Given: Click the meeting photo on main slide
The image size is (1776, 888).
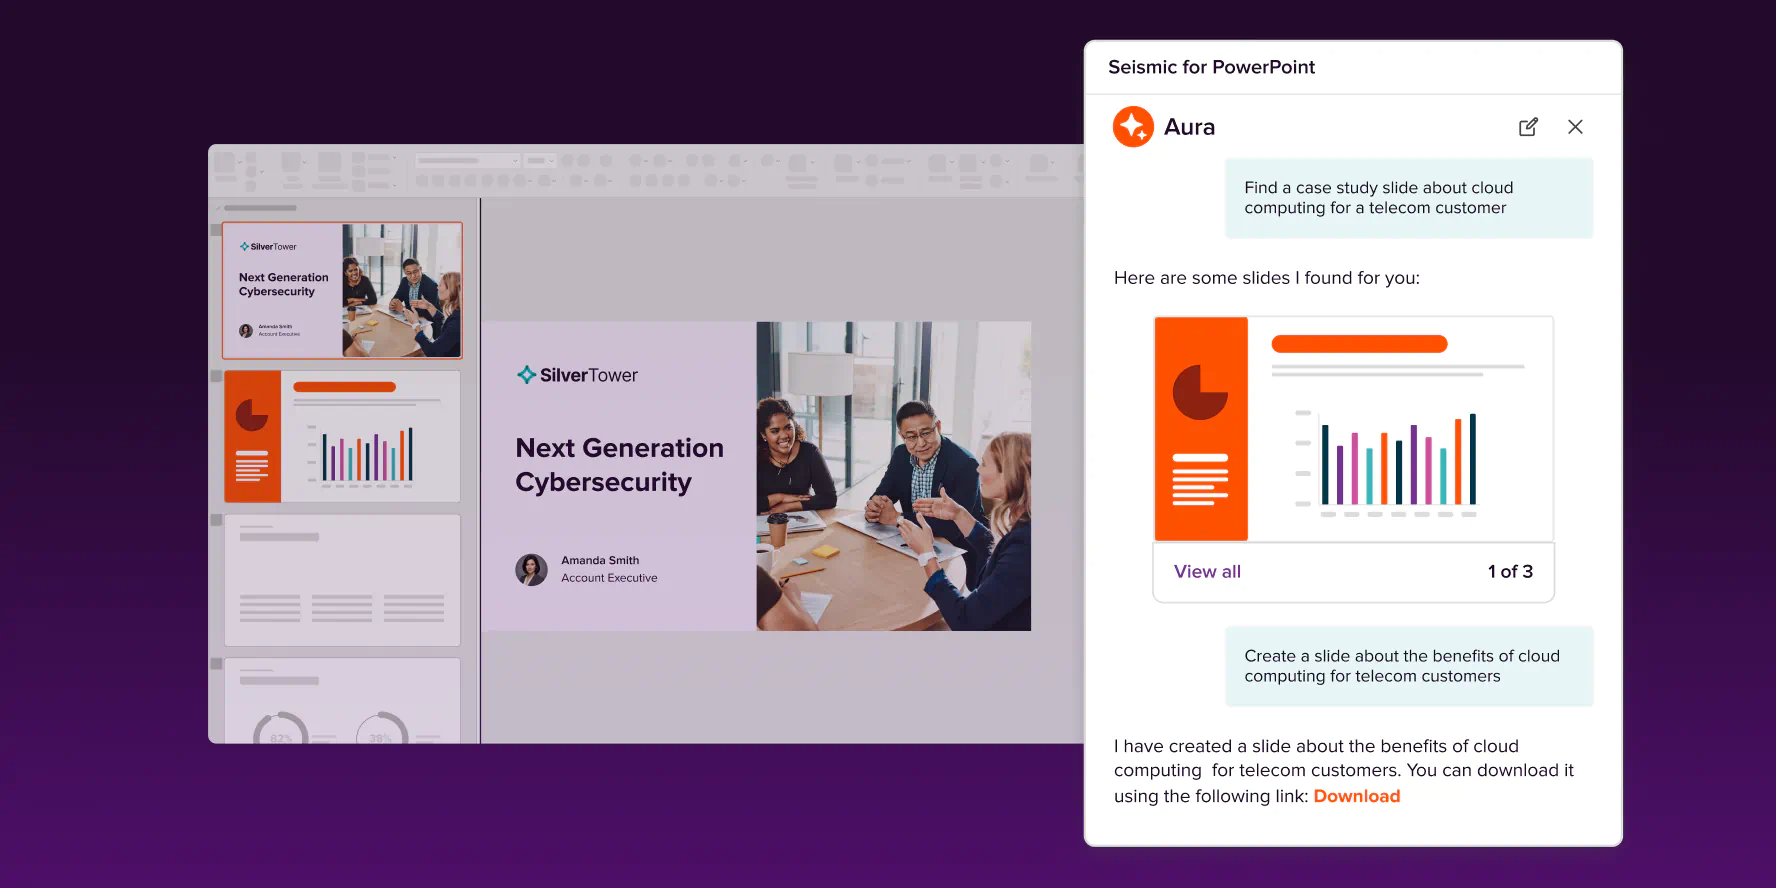Looking at the screenshot, I should 893,476.
